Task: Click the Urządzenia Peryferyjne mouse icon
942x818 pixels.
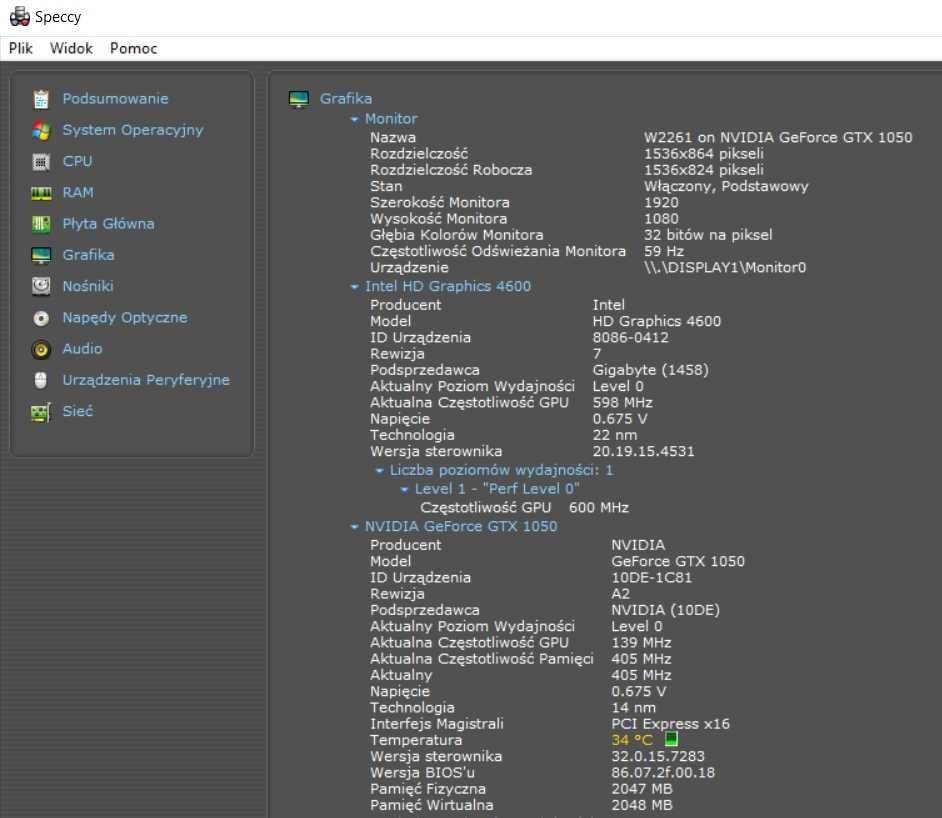Action: 41,380
